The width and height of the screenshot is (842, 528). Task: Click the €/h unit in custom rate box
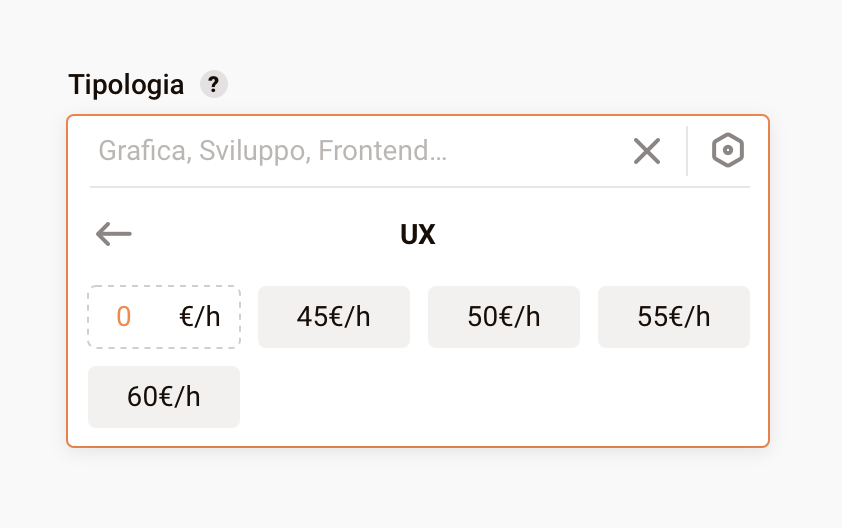pyautogui.click(x=200, y=317)
